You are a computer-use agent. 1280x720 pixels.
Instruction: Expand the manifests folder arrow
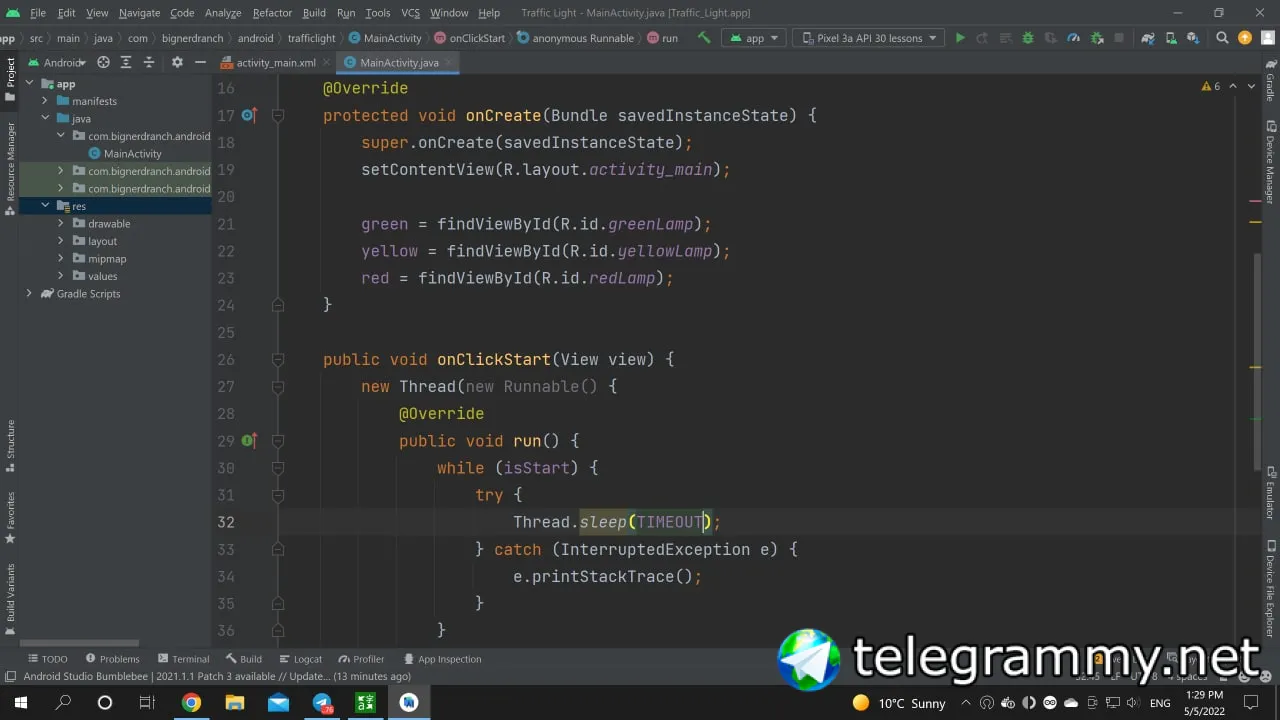(45, 101)
